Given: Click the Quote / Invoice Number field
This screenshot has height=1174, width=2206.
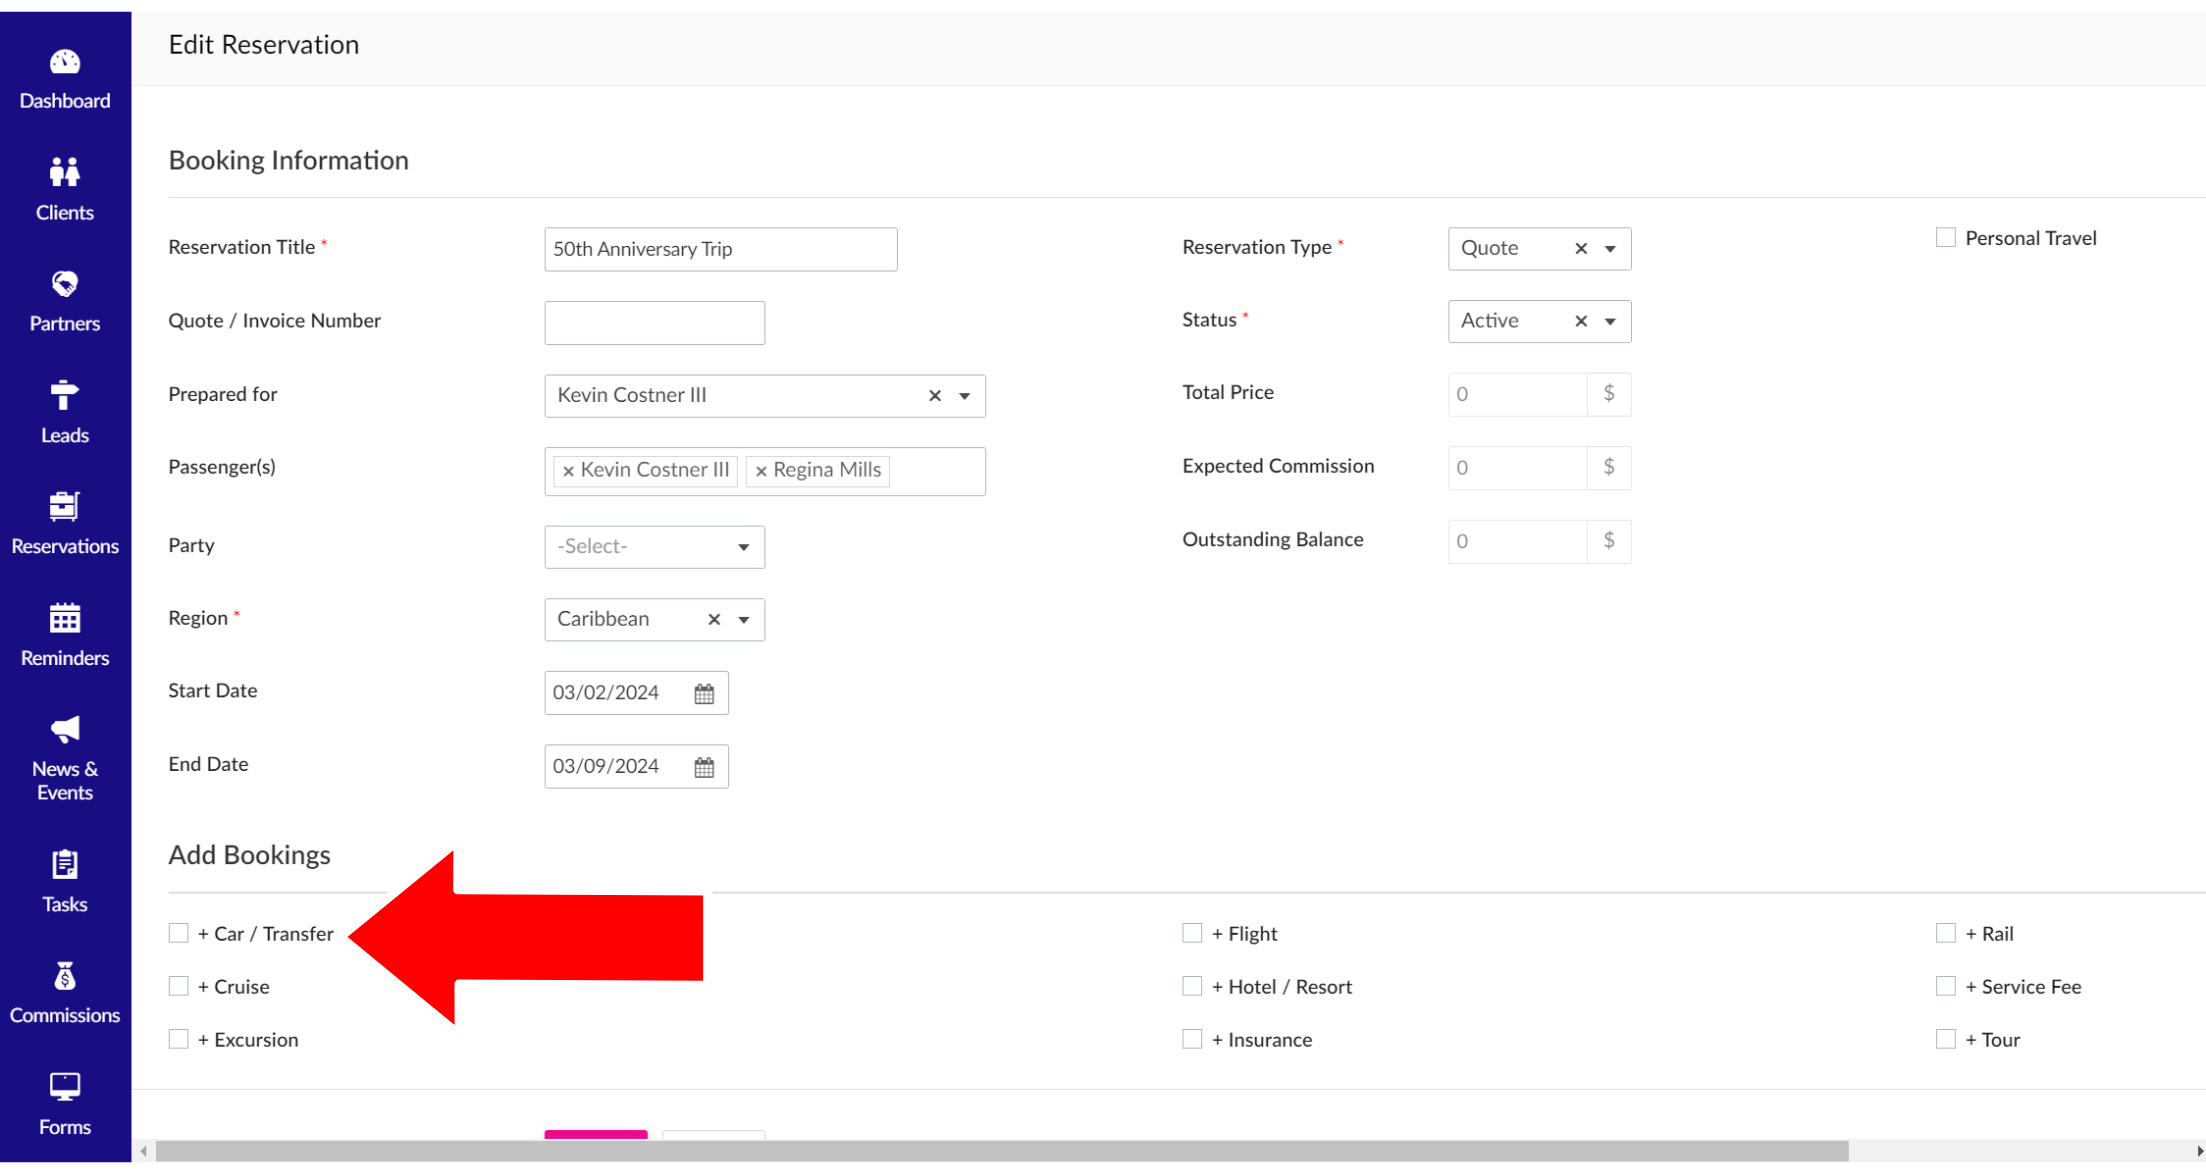Looking at the screenshot, I should point(654,323).
